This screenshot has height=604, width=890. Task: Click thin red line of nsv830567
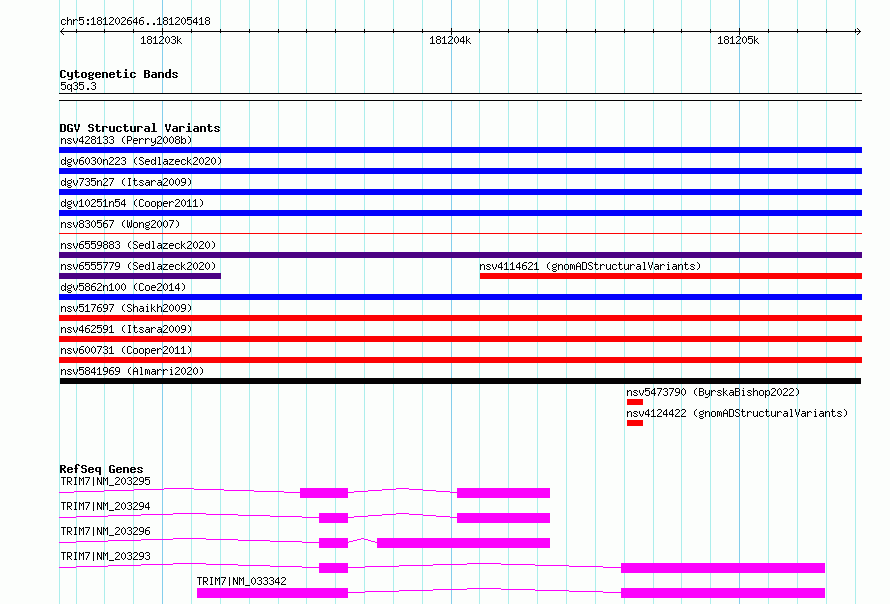pyautogui.click(x=460, y=233)
